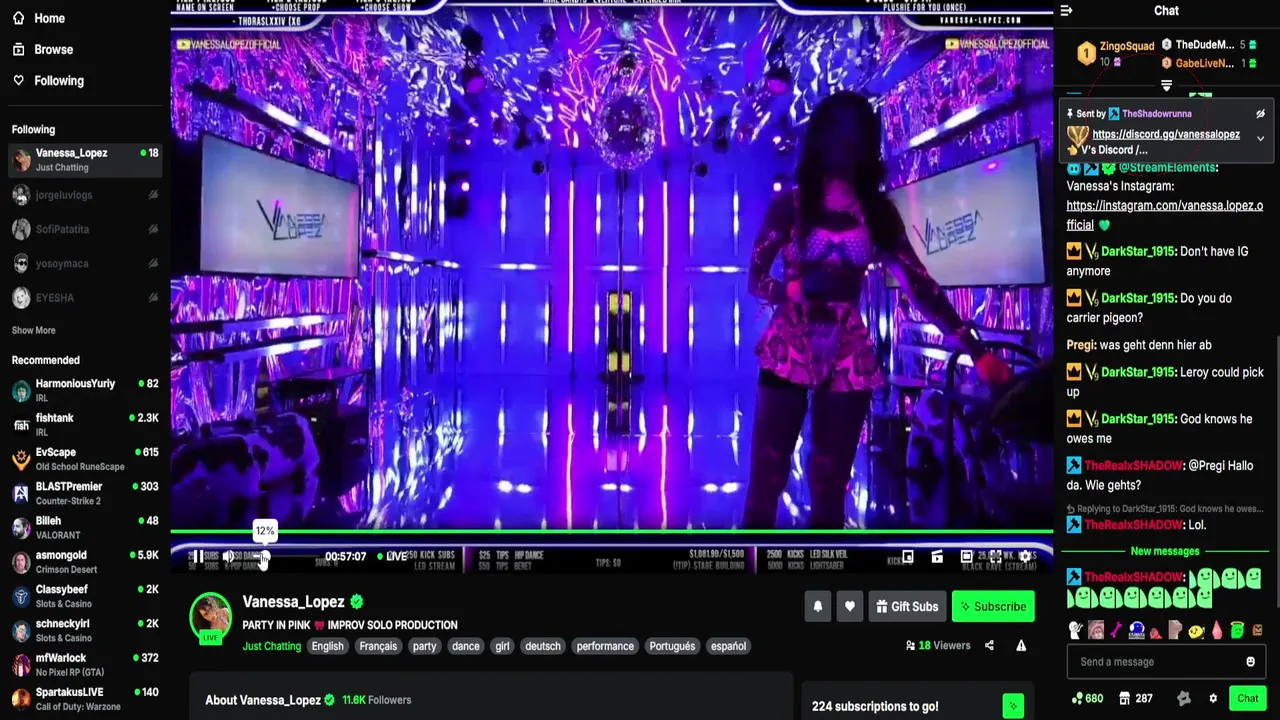1280x720 pixels.
Task: Open channel shop showing 287
Action: (x=1135, y=698)
